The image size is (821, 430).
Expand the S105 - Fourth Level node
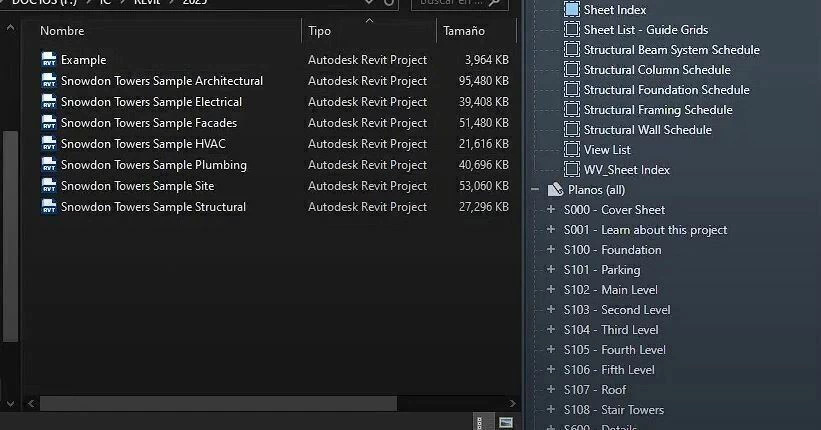tap(551, 349)
